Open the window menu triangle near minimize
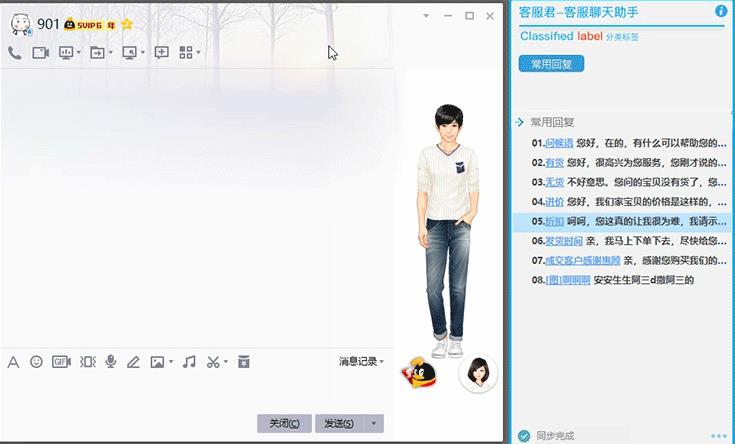The width and height of the screenshot is (735, 444). pos(426,16)
